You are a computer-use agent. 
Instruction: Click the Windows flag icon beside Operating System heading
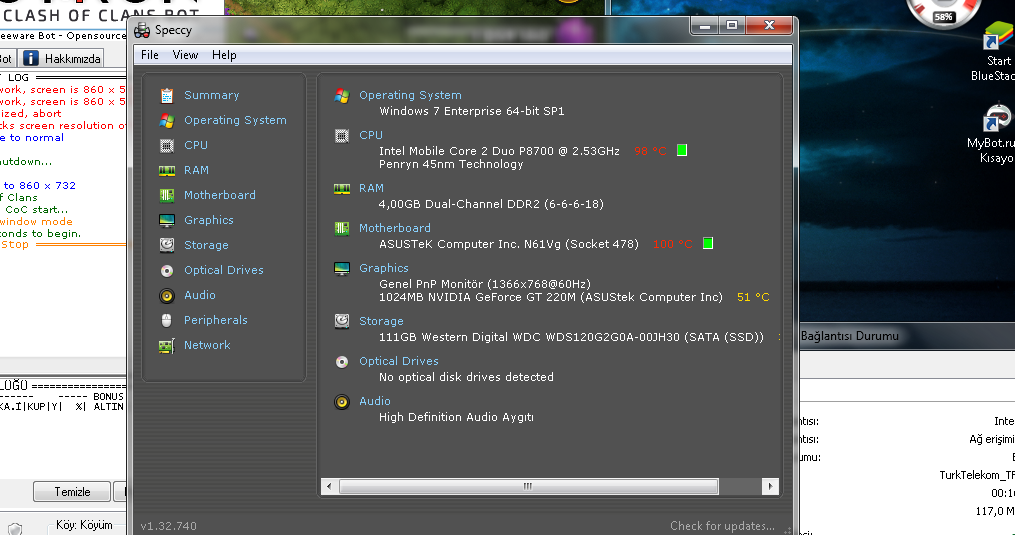point(342,96)
